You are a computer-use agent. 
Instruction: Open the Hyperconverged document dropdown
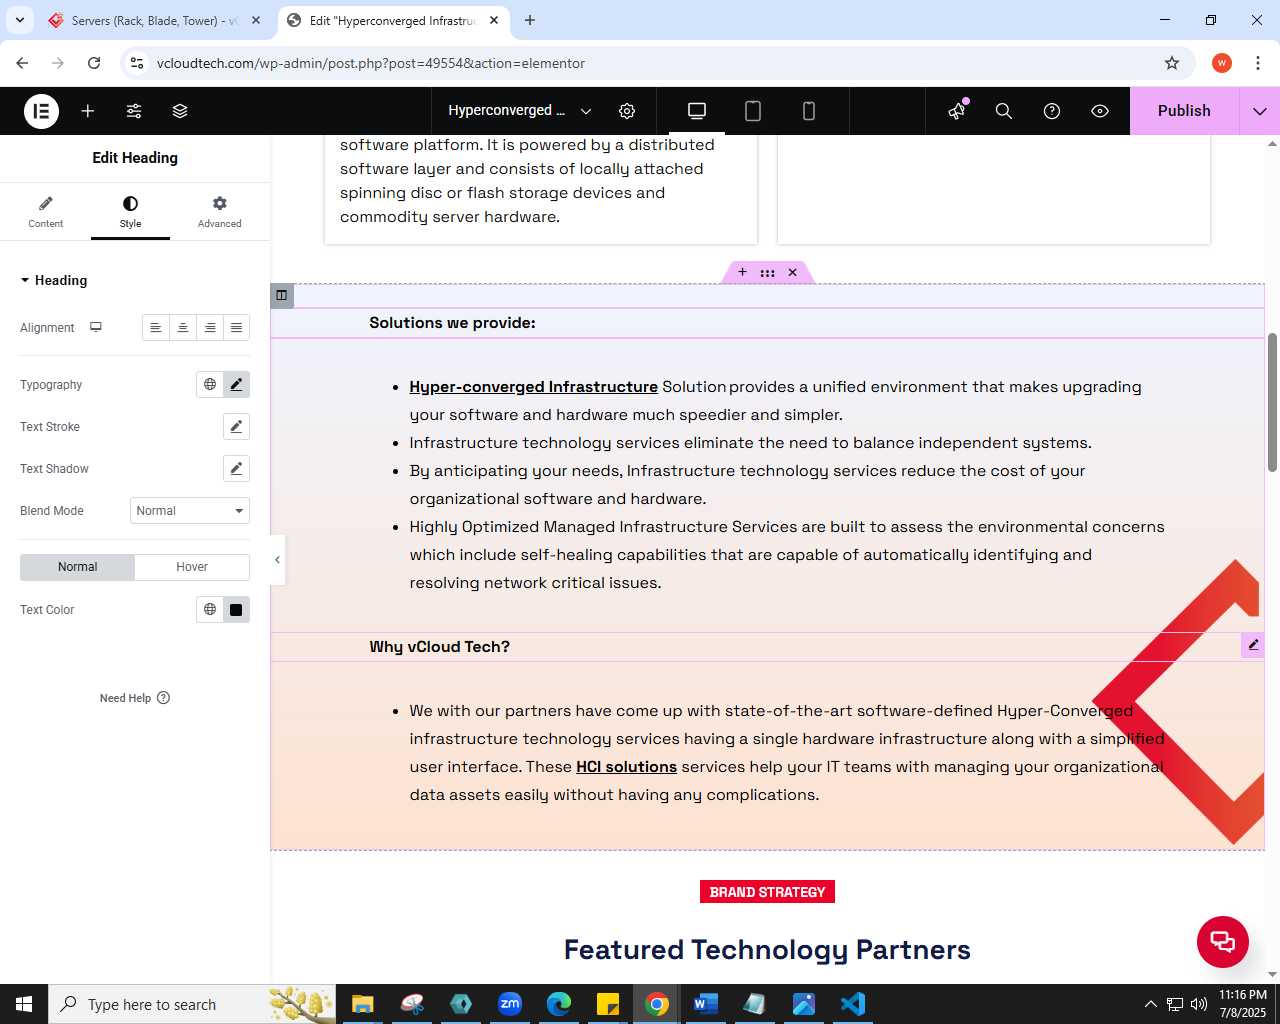(520, 111)
